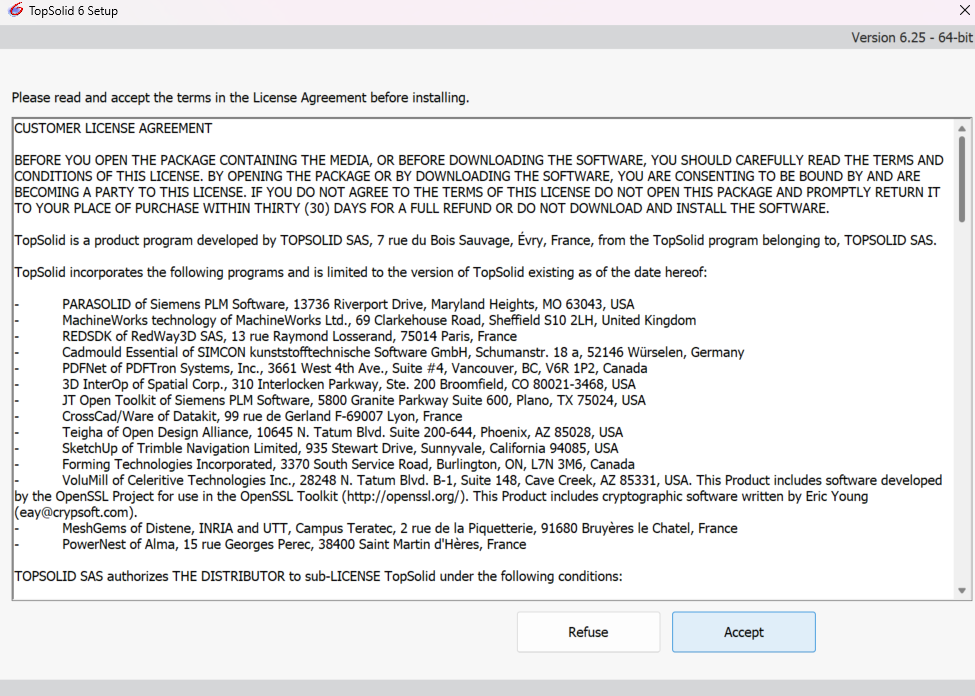975x696 pixels.
Task: Click the 'TopSolid is a product program' sentence
Action: pos(476,240)
